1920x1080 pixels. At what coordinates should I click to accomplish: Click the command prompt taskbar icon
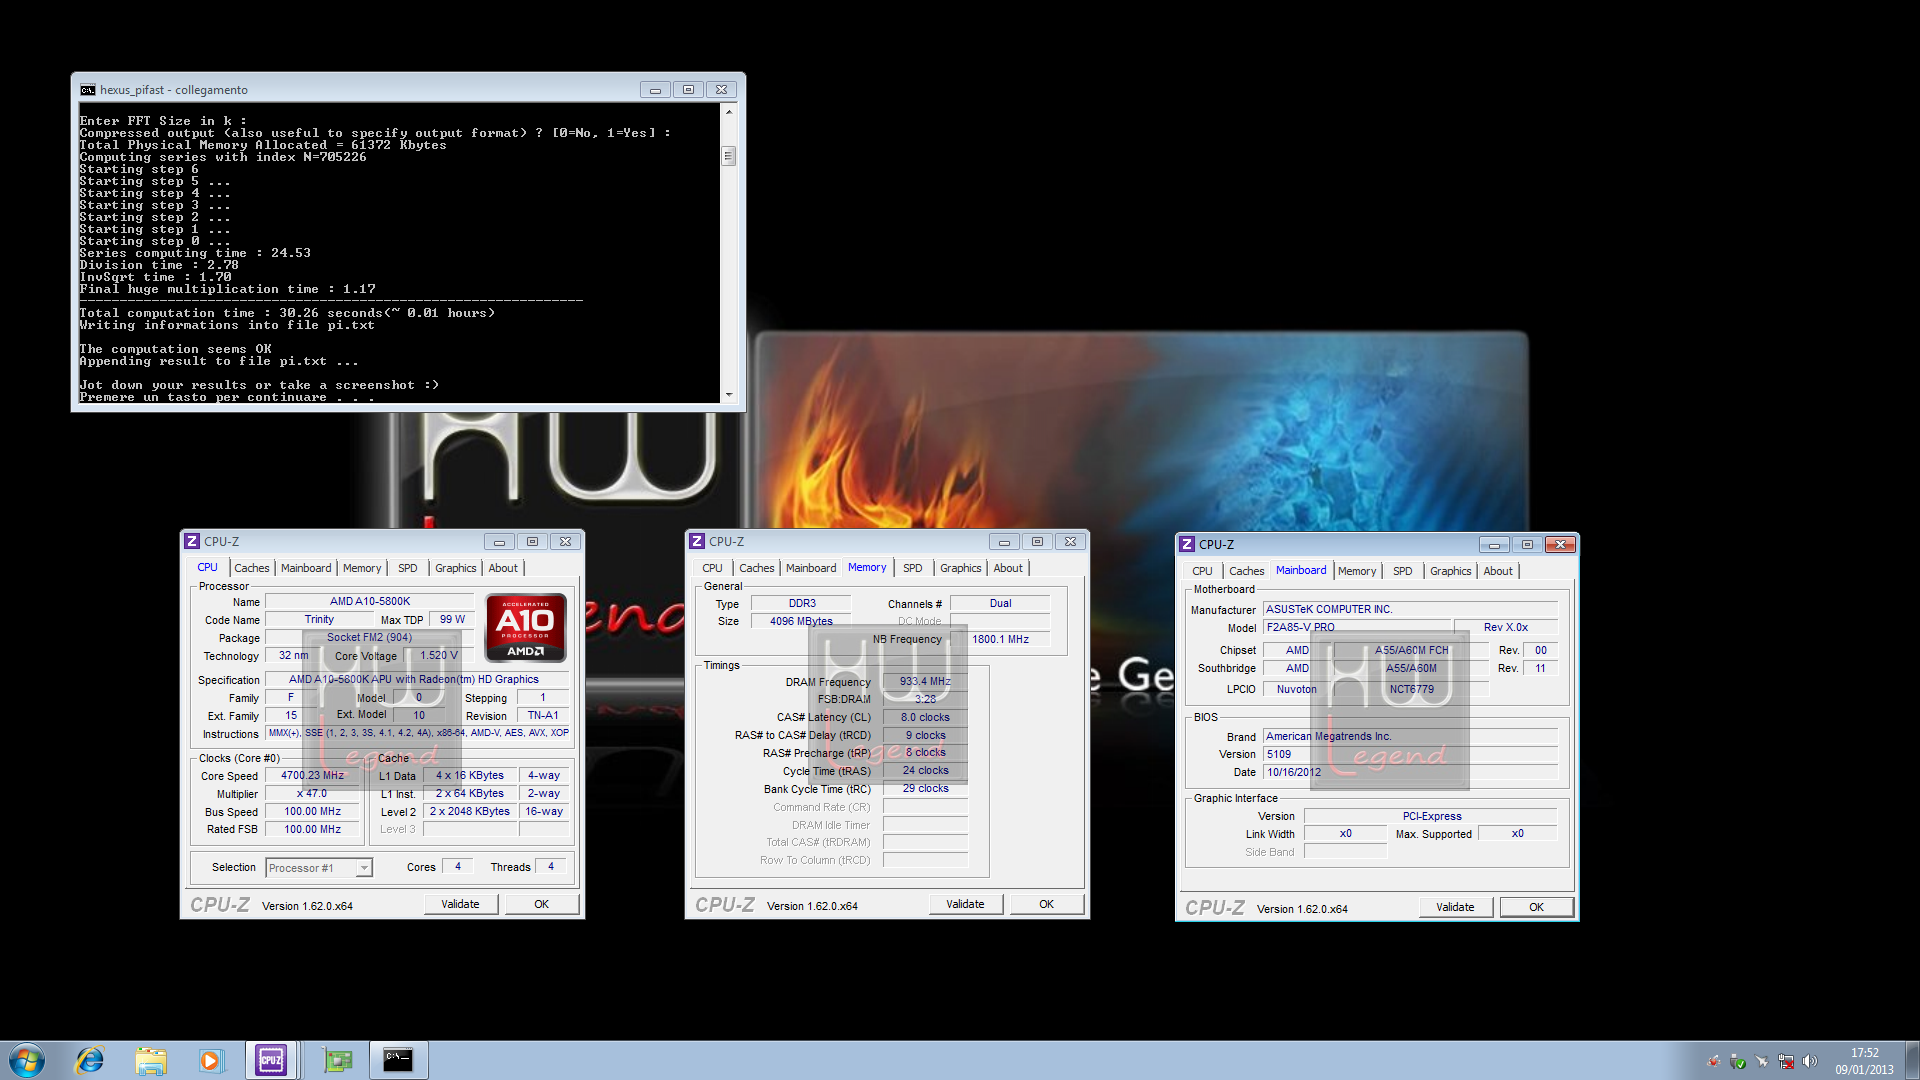[398, 1060]
